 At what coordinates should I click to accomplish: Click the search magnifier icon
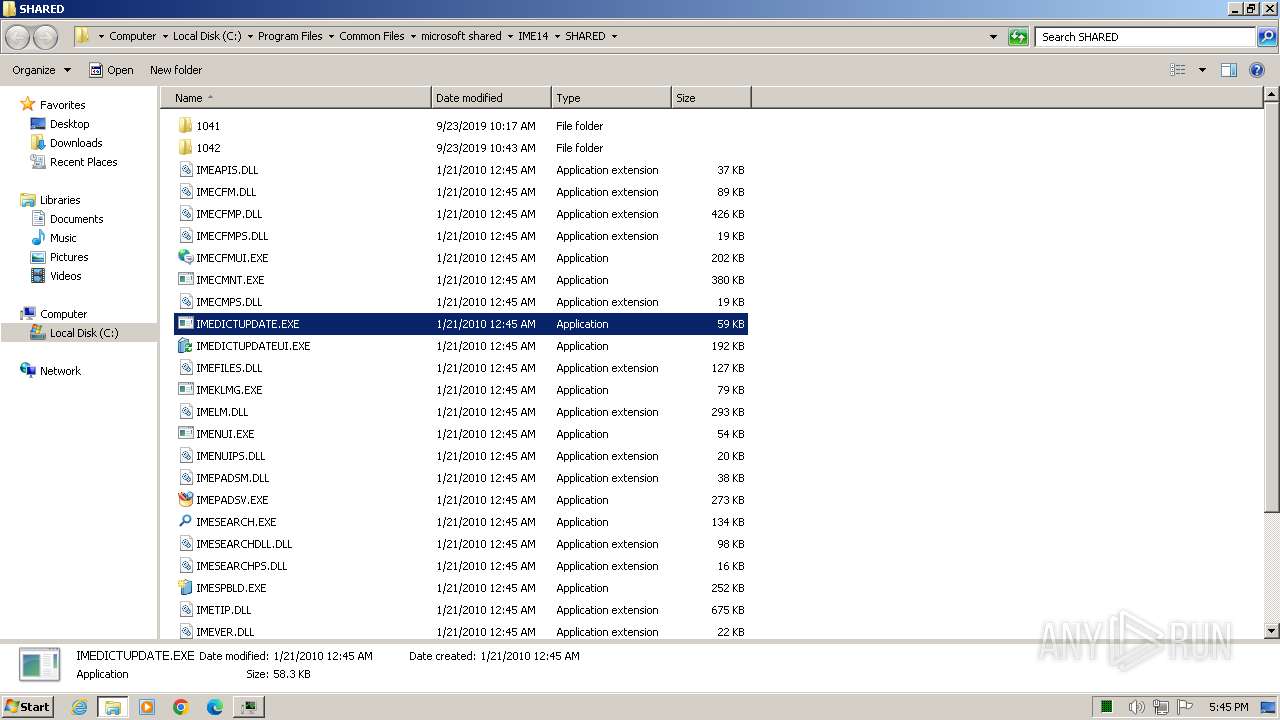tap(1267, 37)
